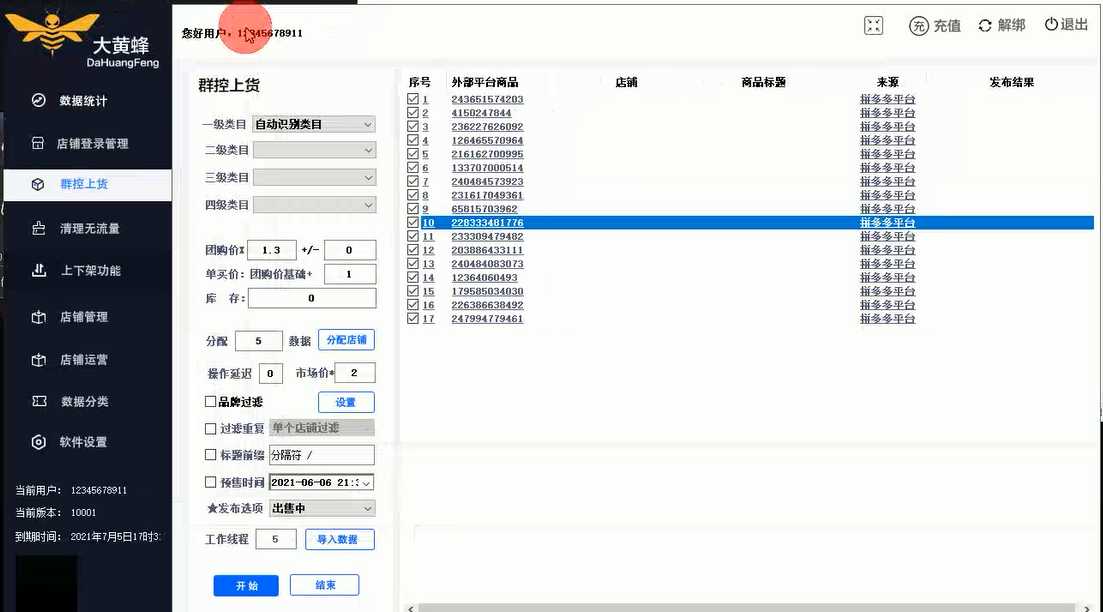Click the 软件设置 gear icon

click(x=39, y=442)
